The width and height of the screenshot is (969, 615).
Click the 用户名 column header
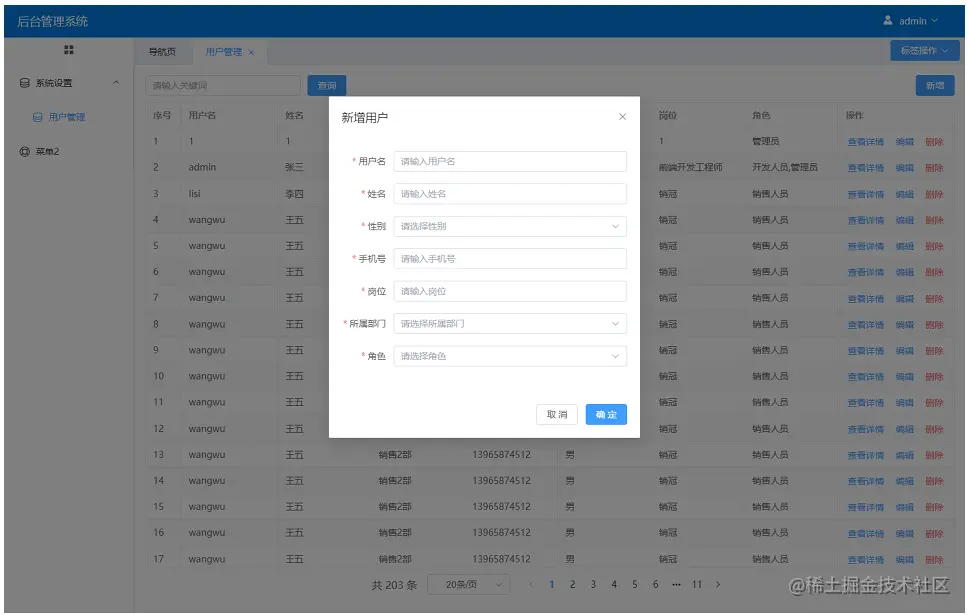click(x=202, y=116)
